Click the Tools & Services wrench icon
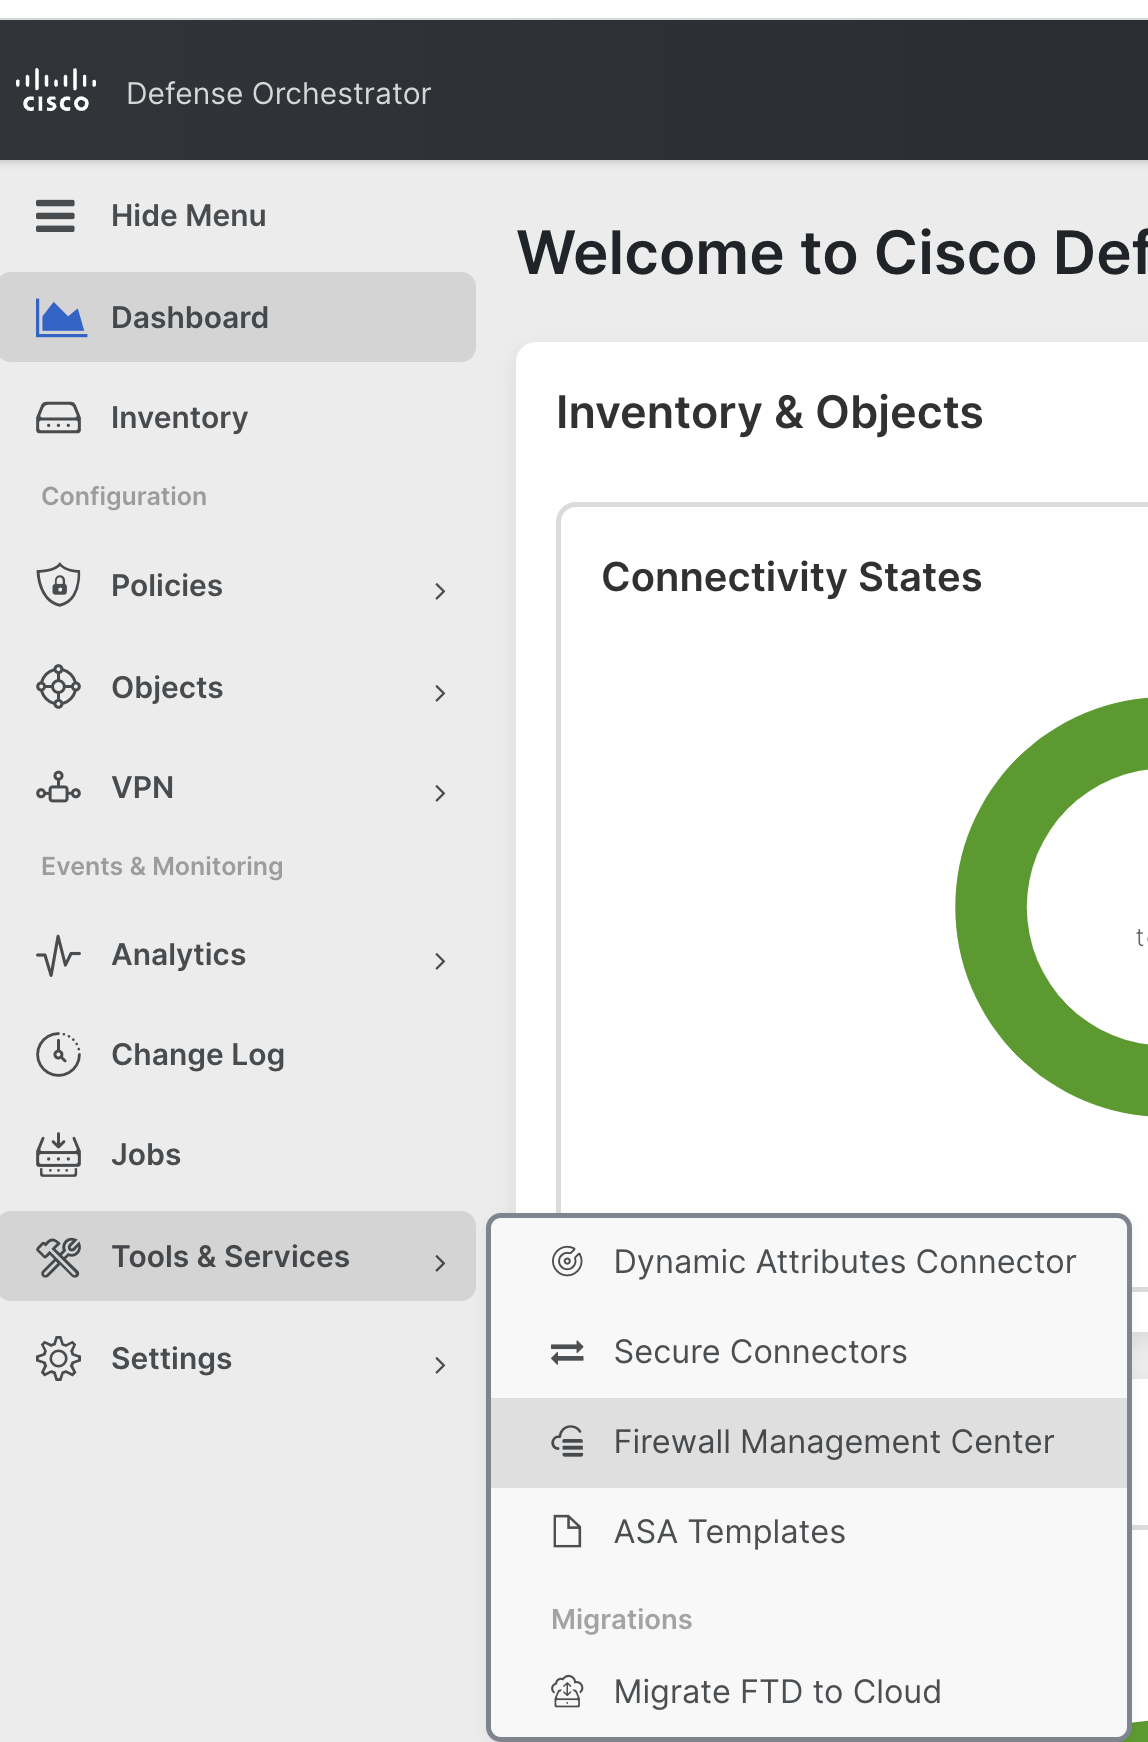Image resolution: width=1148 pixels, height=1742 pixels. [58, 1257]
